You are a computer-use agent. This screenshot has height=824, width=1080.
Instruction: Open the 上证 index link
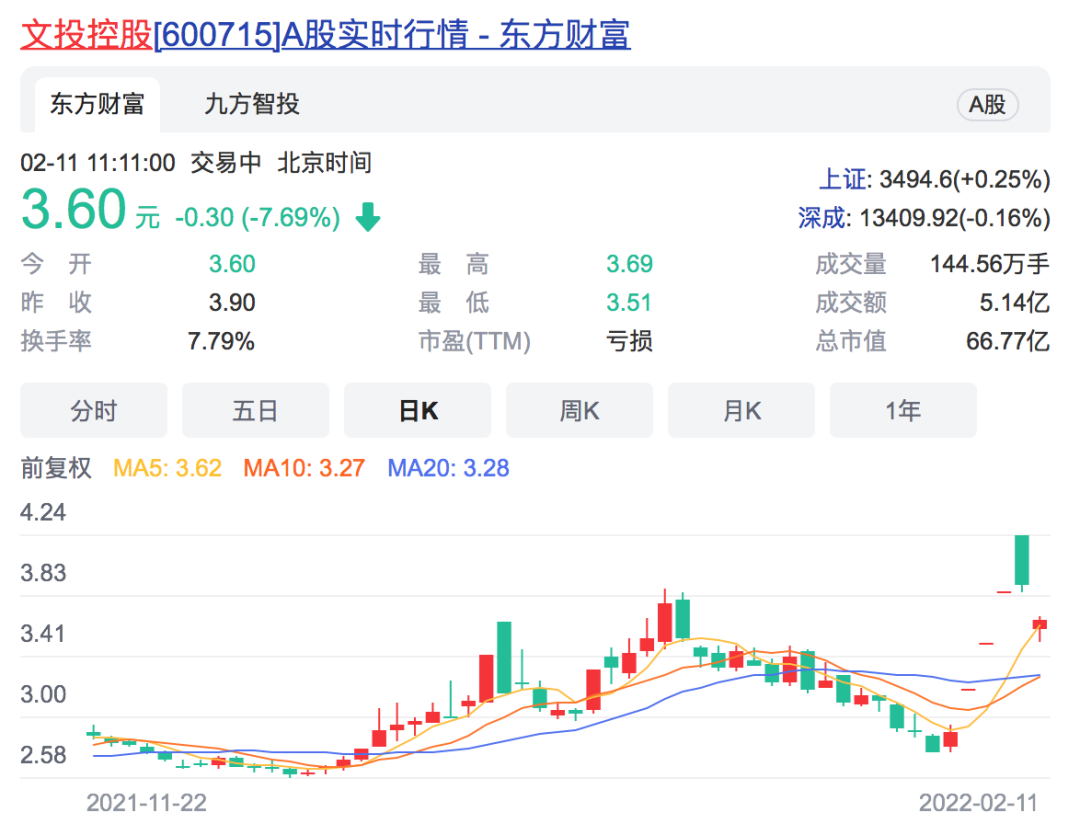coord(843,180)
